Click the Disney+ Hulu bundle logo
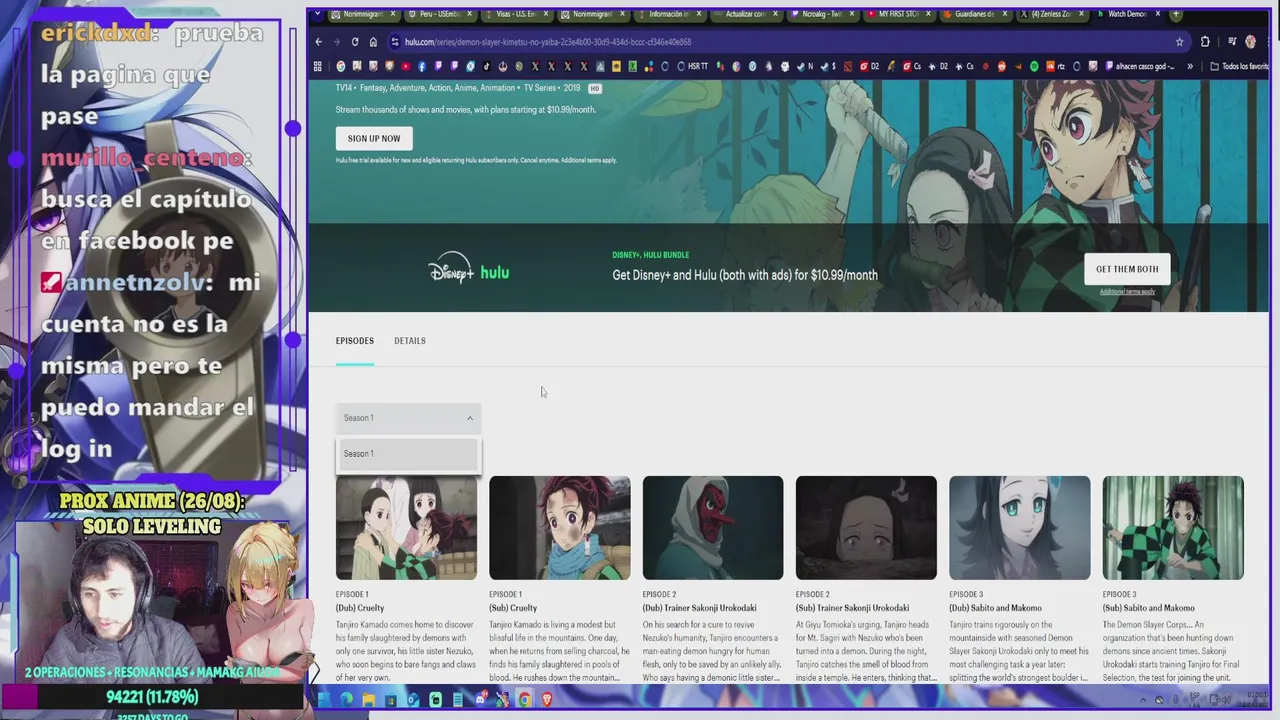The width and height of the screenshot is (1280, 720). [469, 270]
